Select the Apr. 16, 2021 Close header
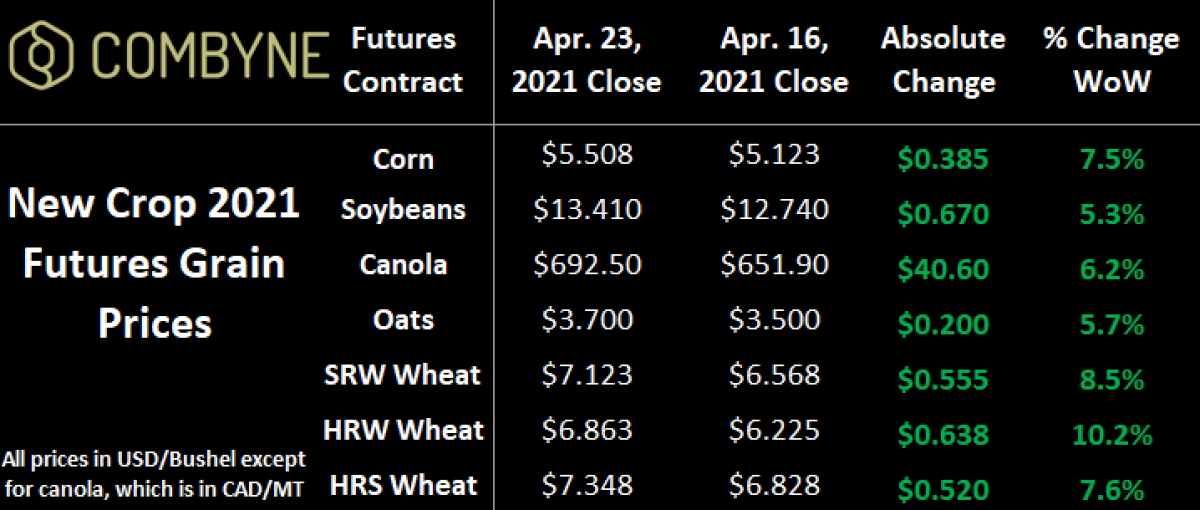Screen dimensions: 1200x510 (773, 60)
